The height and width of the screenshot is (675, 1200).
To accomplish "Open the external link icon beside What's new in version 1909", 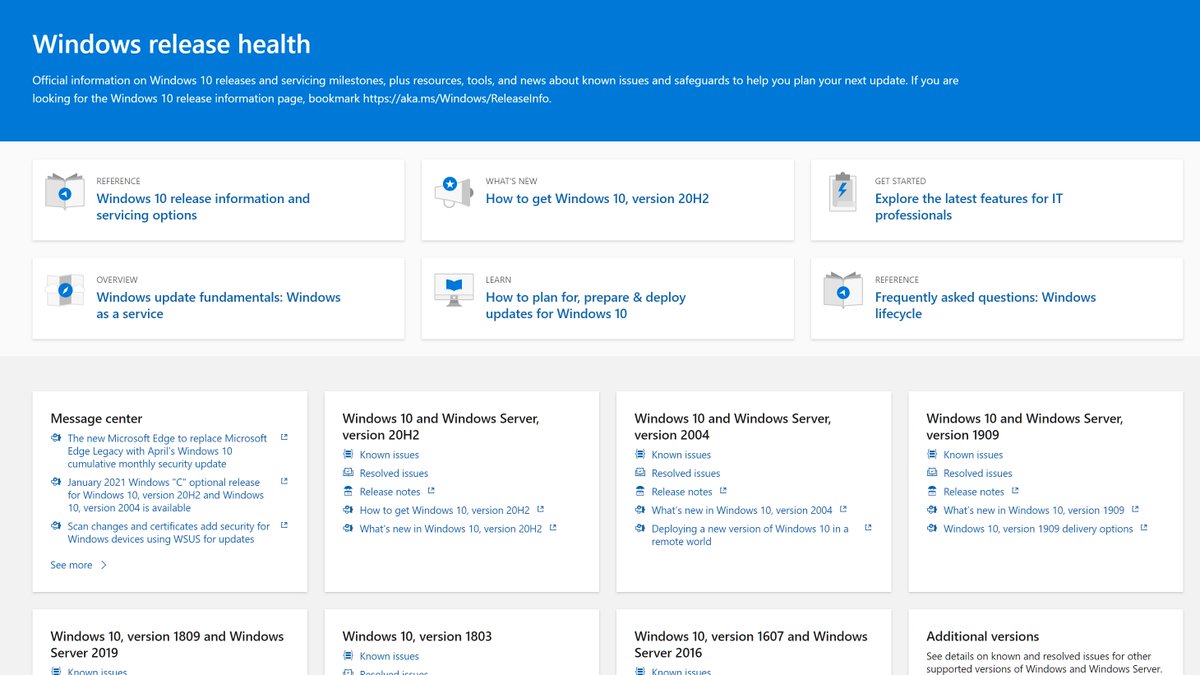I will coord(1135,509).
